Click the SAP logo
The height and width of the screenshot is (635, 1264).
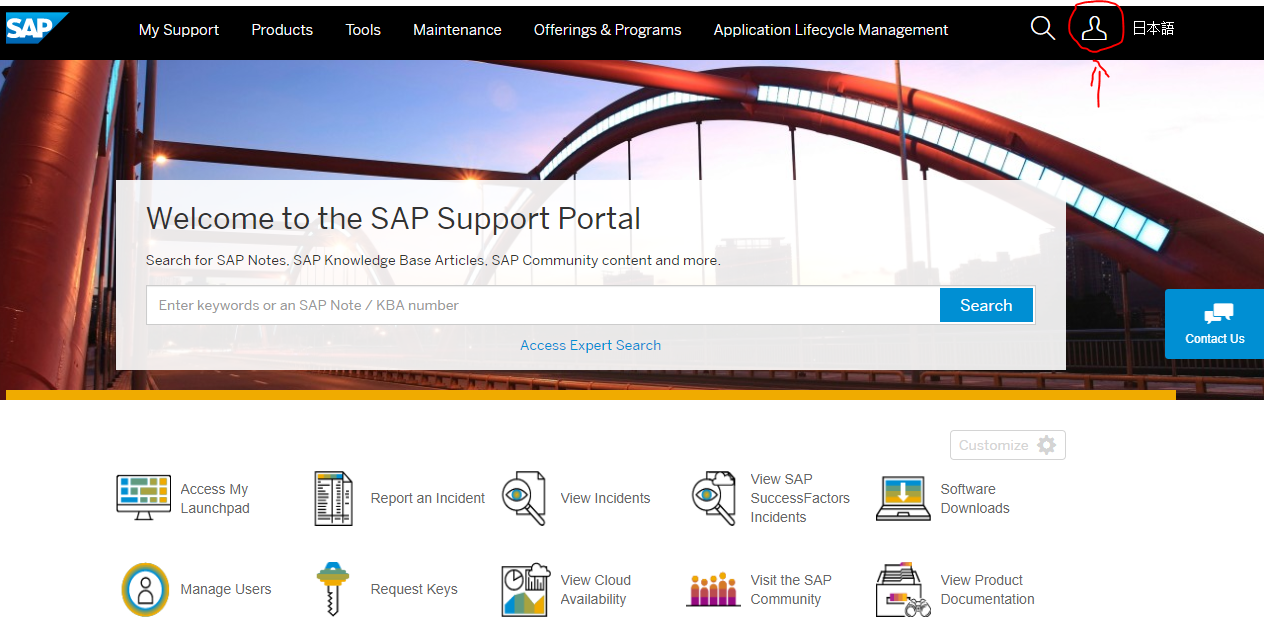[34, 29]
